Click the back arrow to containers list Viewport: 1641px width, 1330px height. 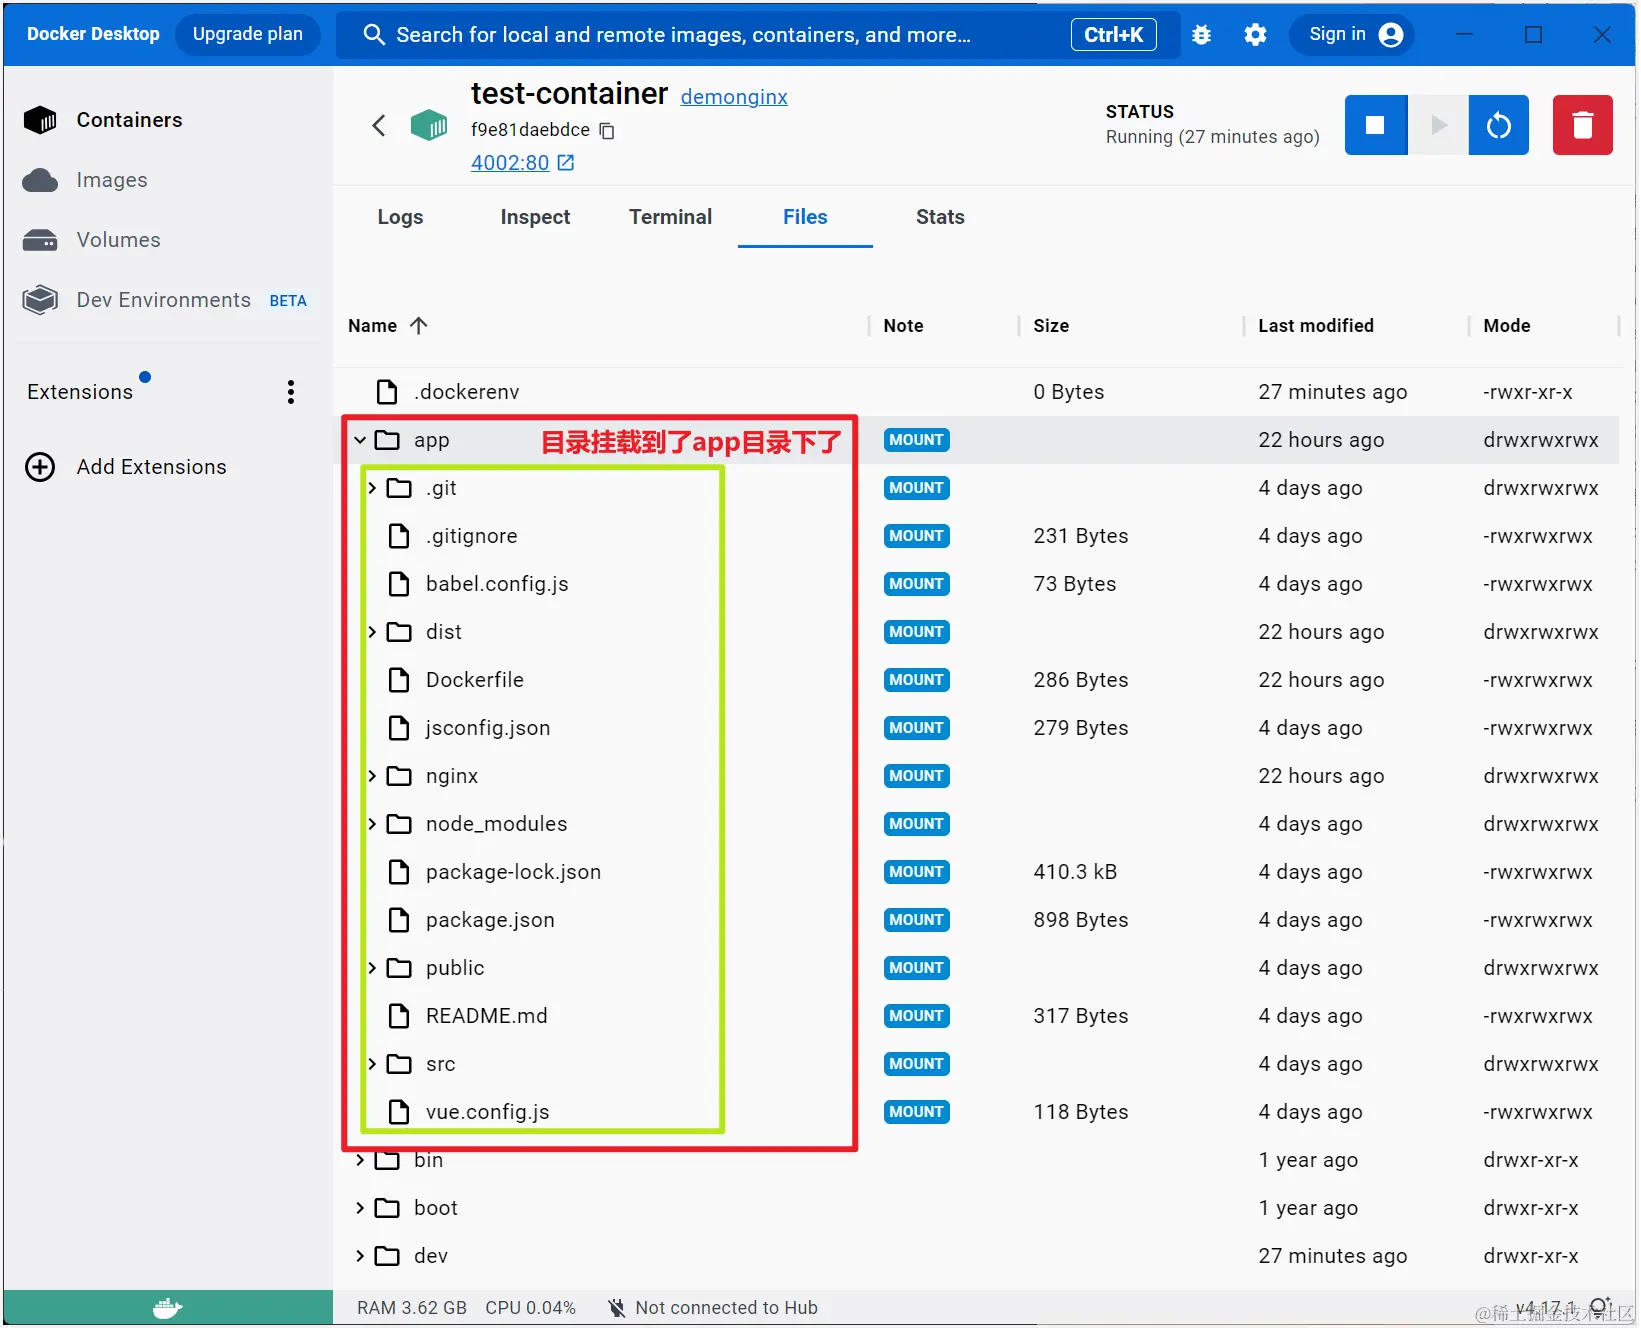click(x=379, y=125)
